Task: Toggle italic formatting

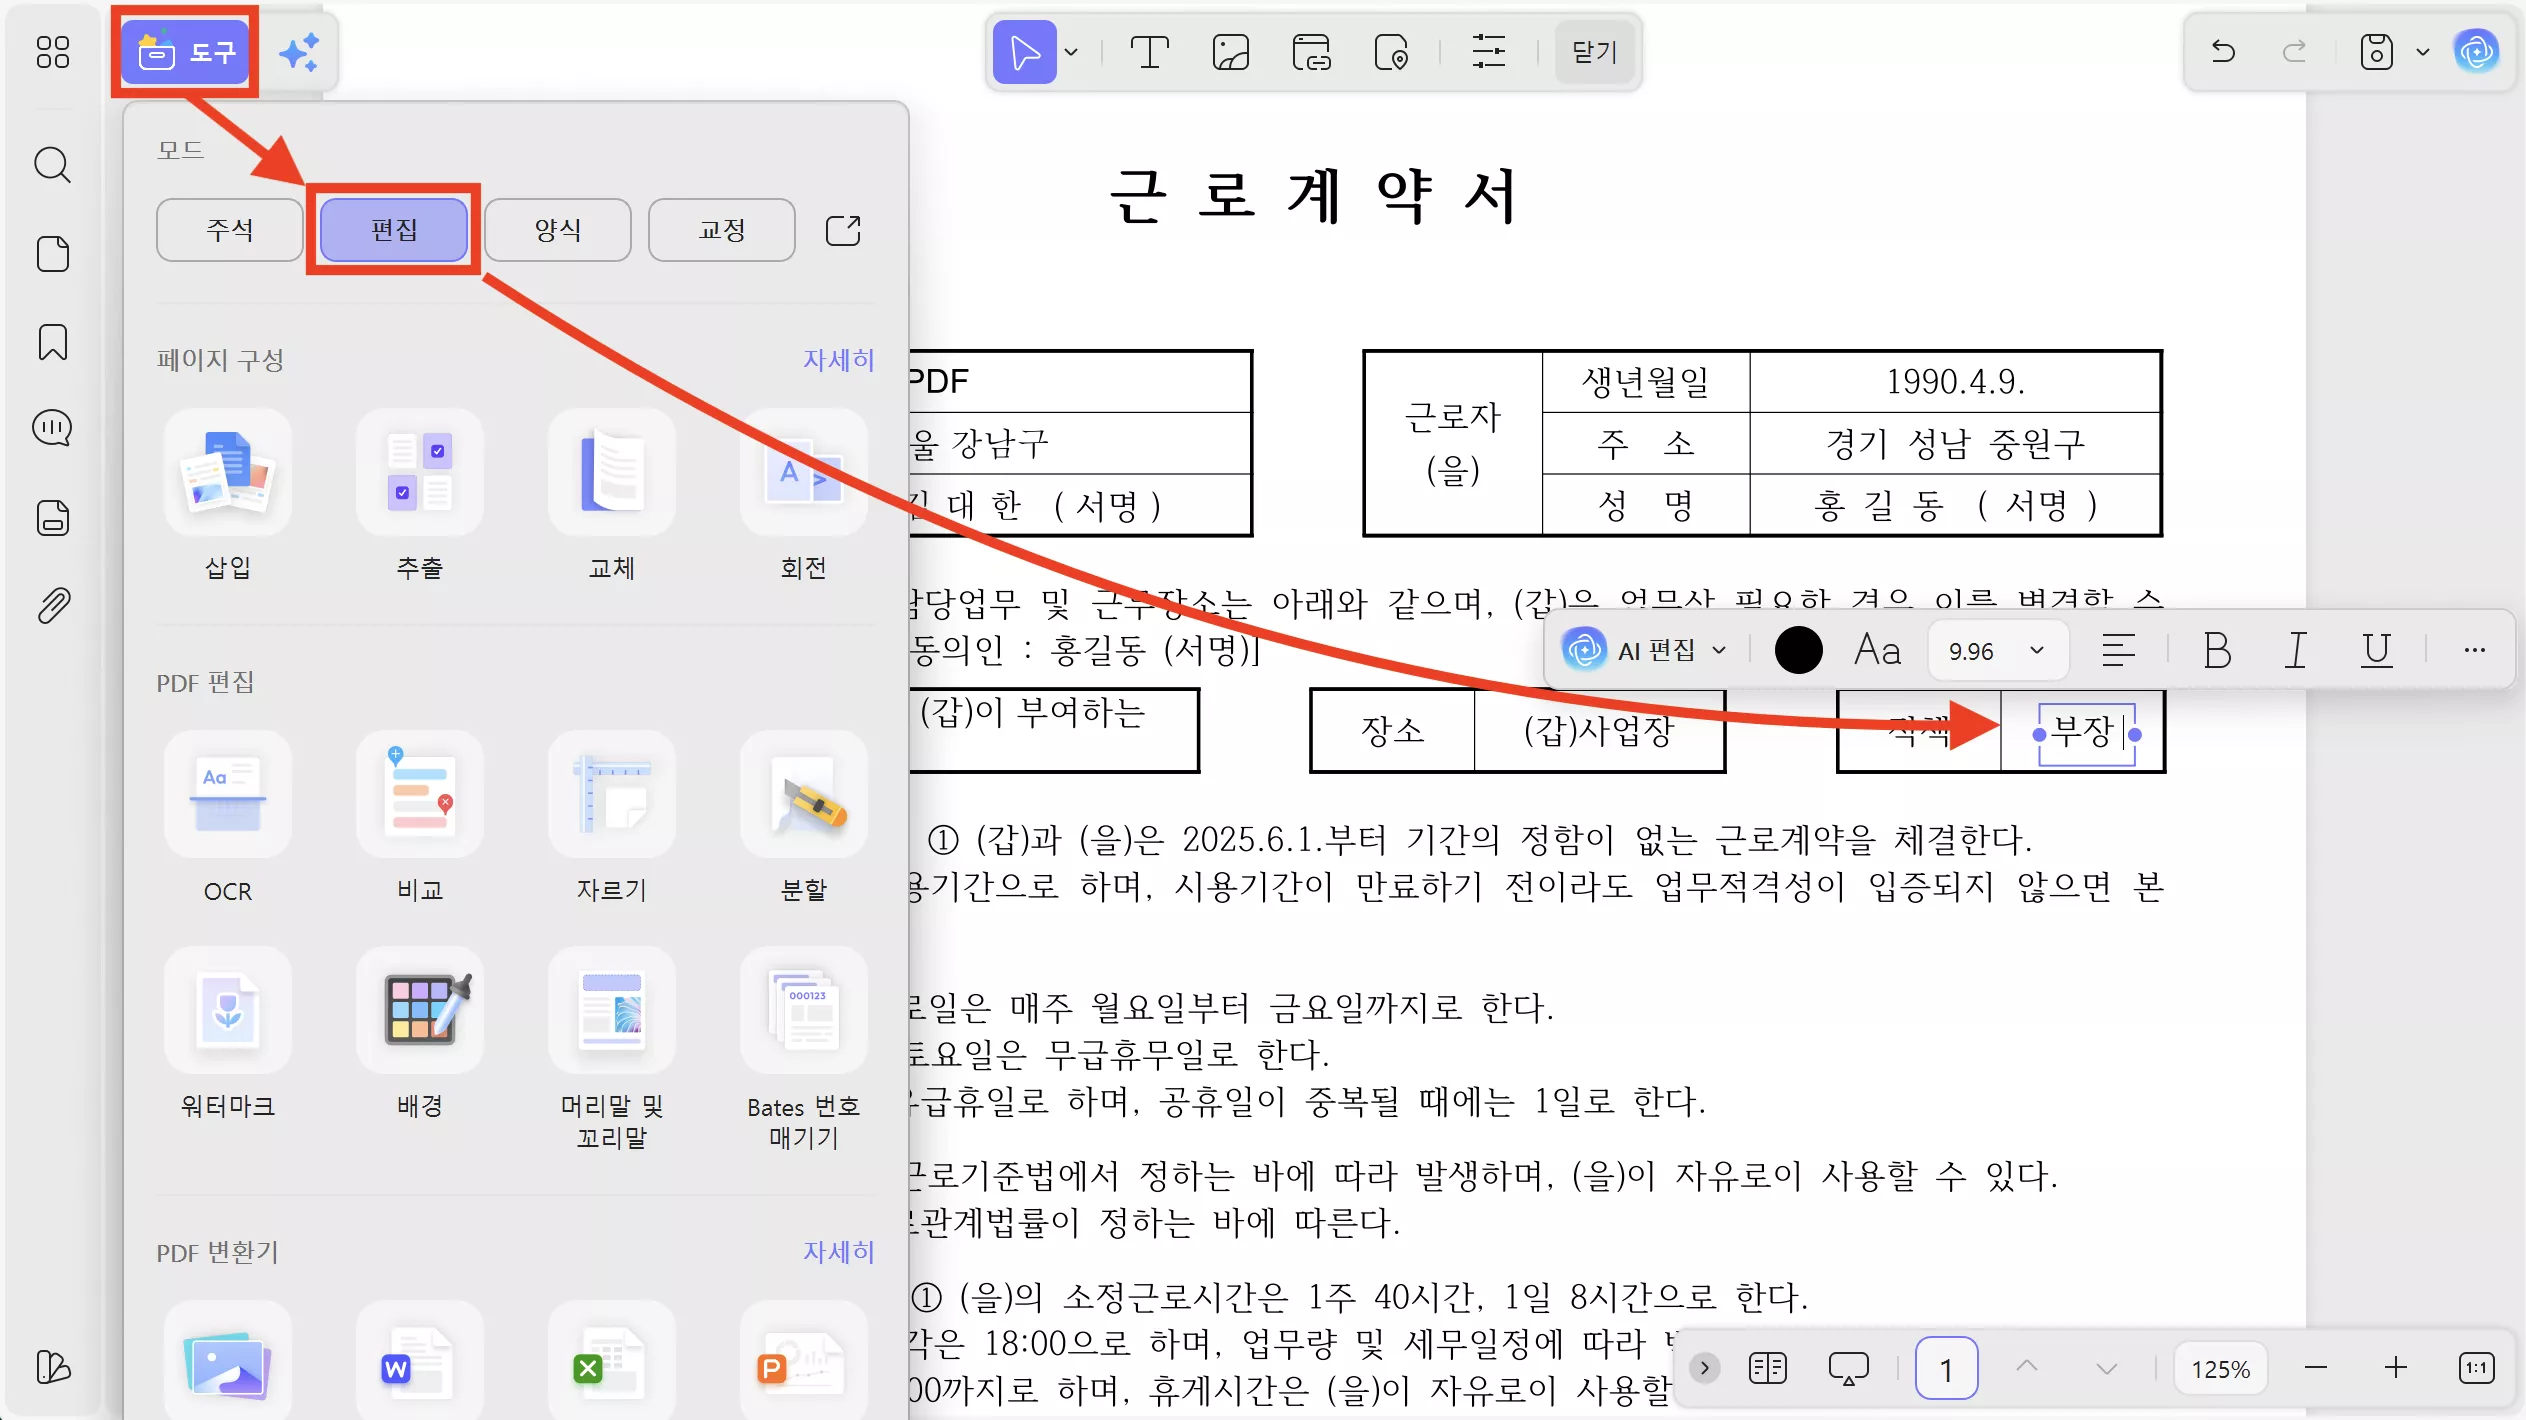Action: click(2295, 650)
